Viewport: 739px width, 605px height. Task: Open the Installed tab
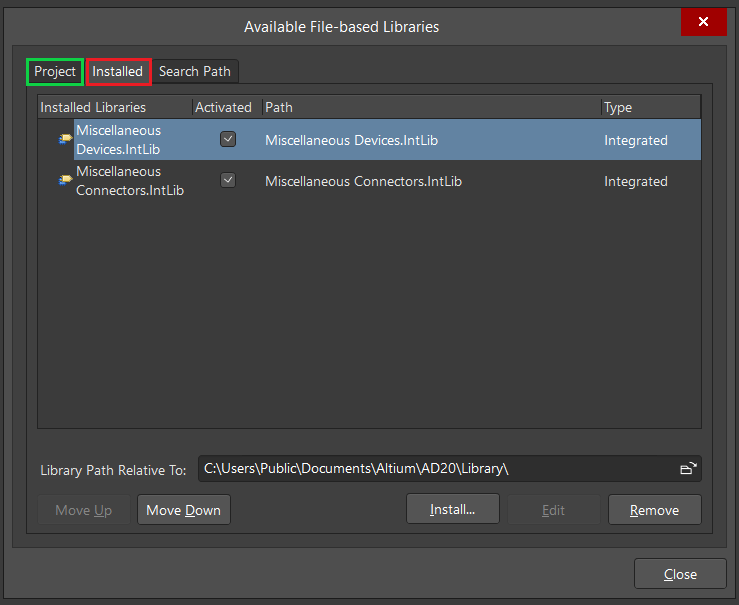pos(118,72)
